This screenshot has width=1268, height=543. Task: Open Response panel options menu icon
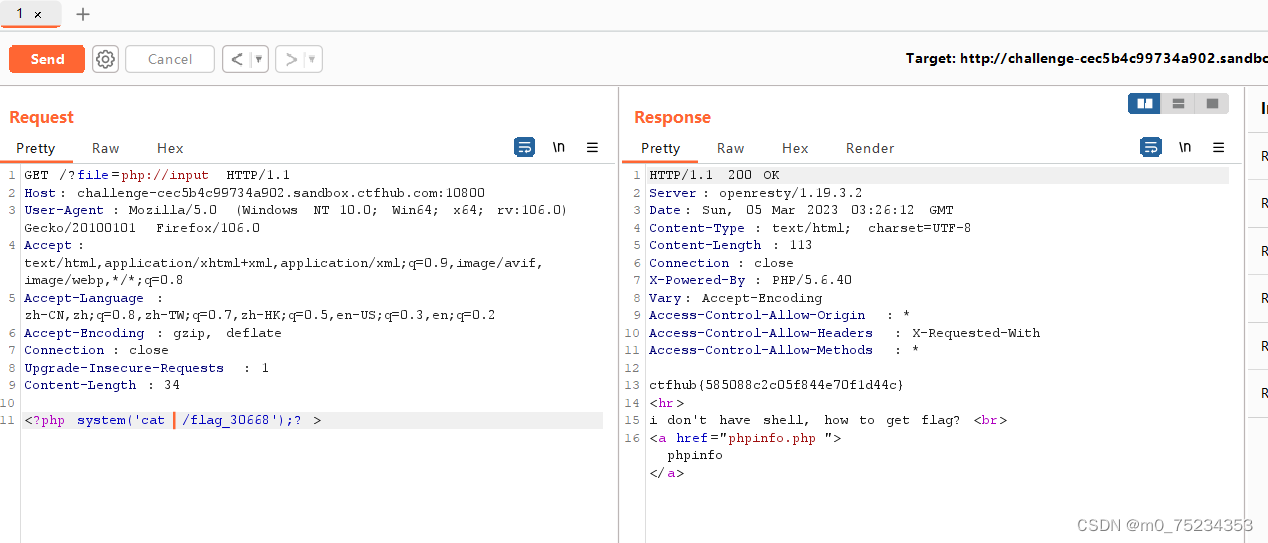1218,147
